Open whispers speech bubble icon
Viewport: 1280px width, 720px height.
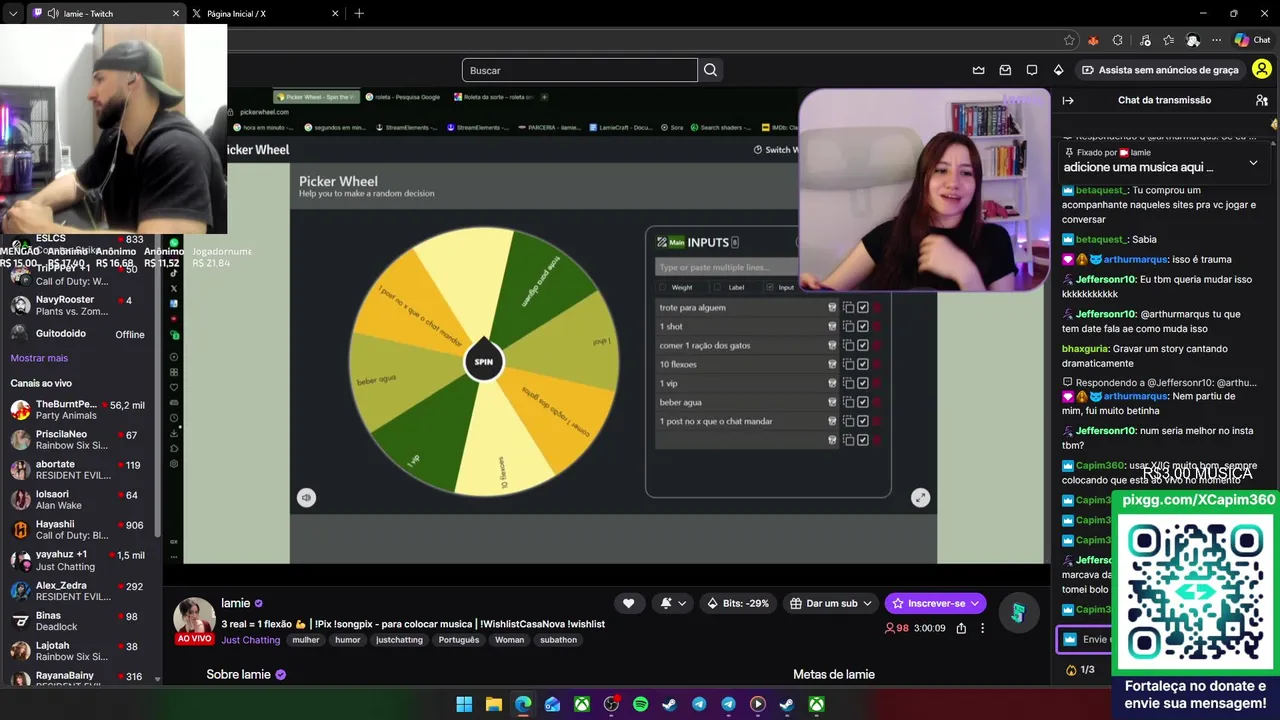click(1032, 70)
